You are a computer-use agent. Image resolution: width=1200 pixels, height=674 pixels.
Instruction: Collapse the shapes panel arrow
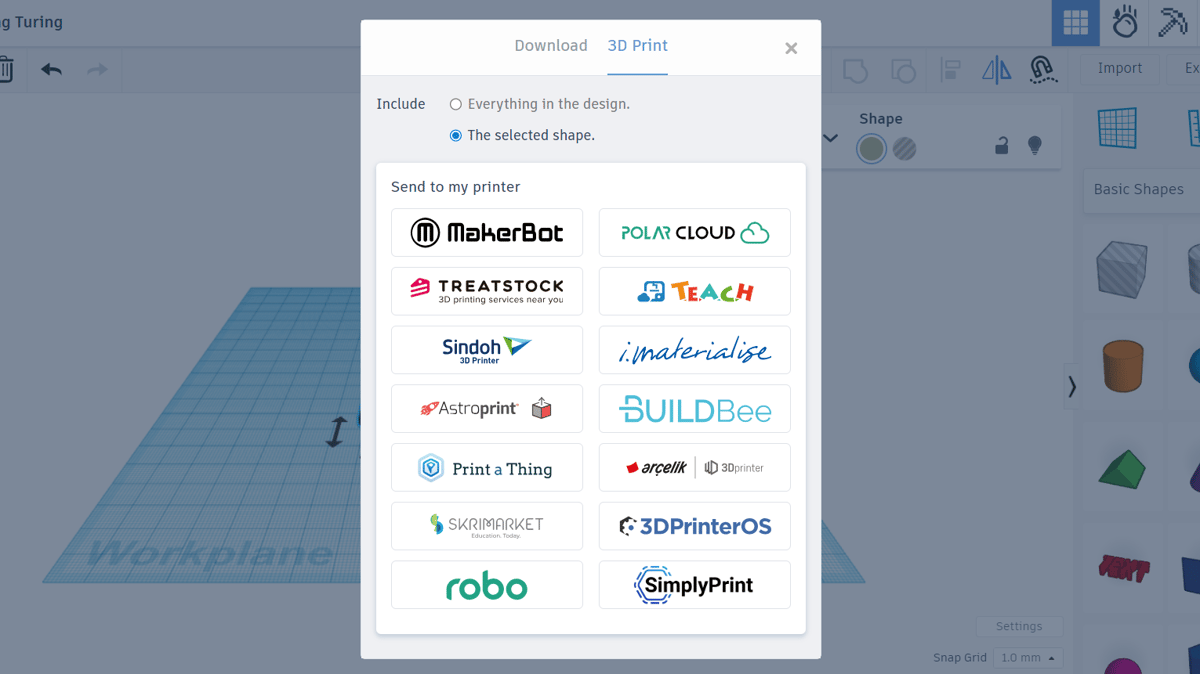(1072, 386)
